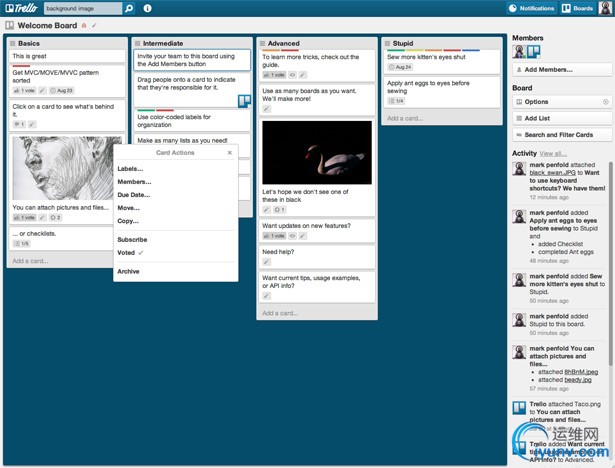Click checklist 1/4 badge on ant eggs card
Image resolution: width=615 pixels, height=468 pixels.
pos(396,101)
